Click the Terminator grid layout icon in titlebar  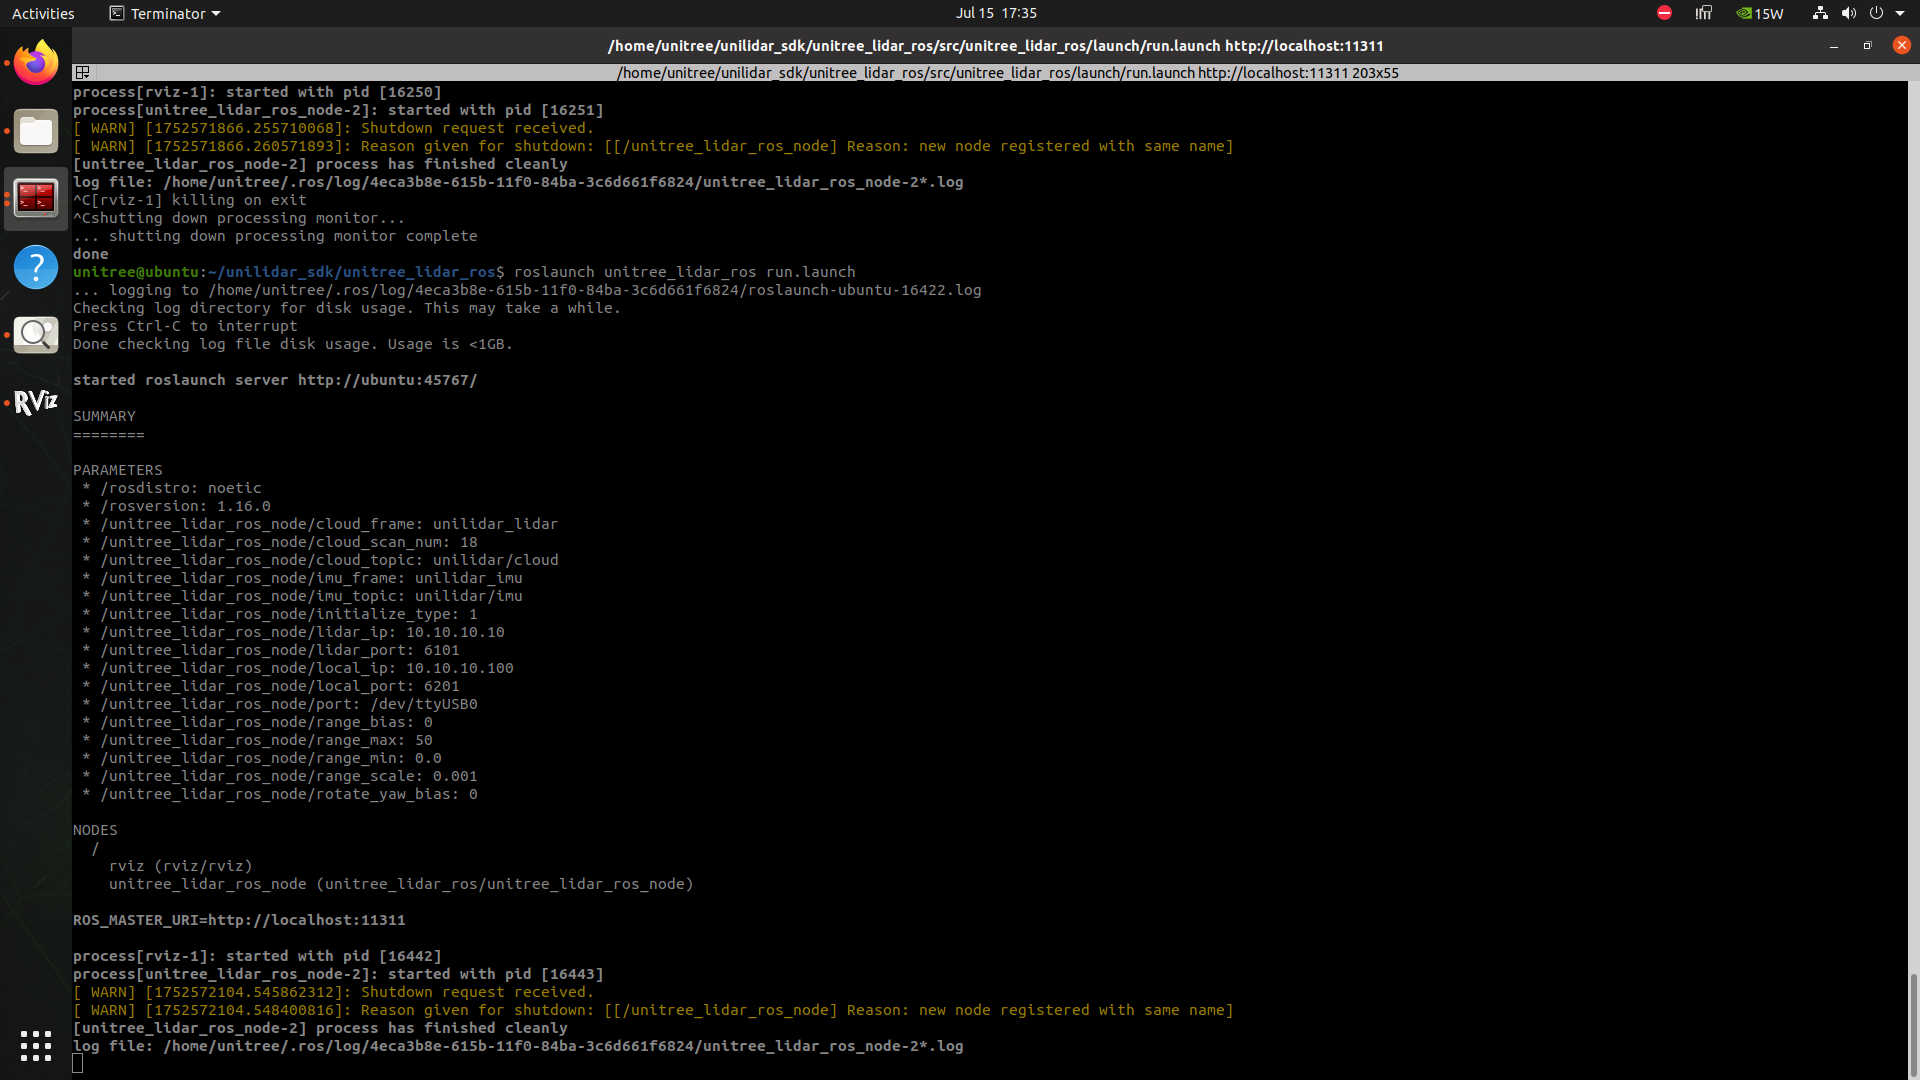tap(83, 73)
